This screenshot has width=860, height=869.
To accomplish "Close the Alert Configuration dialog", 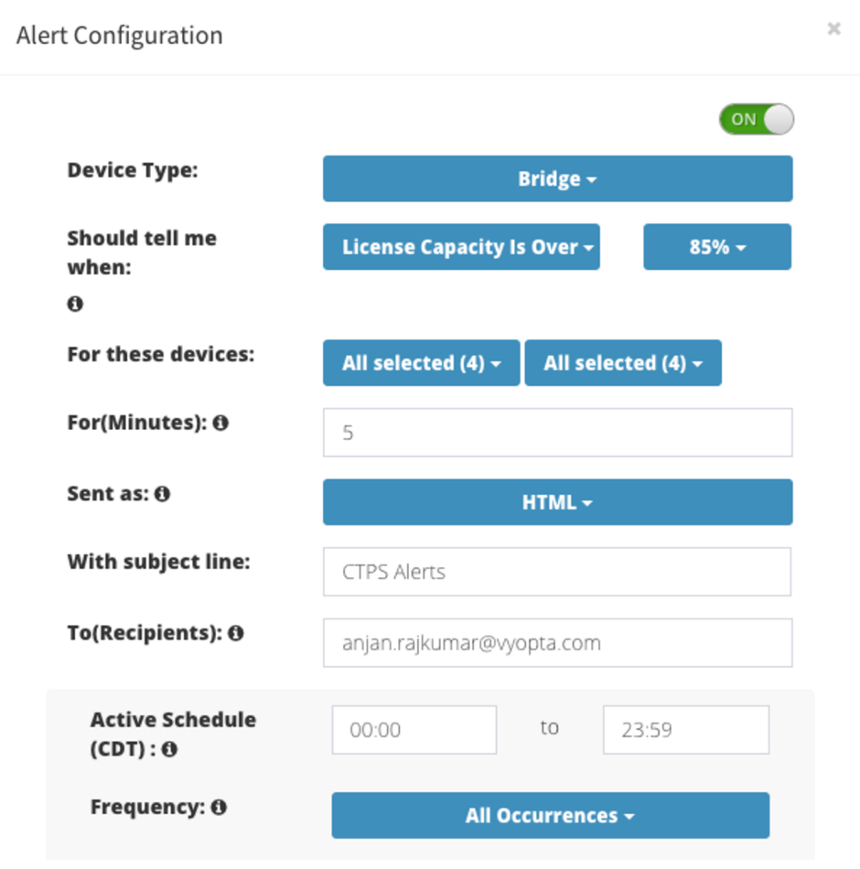I will (833, 28).
